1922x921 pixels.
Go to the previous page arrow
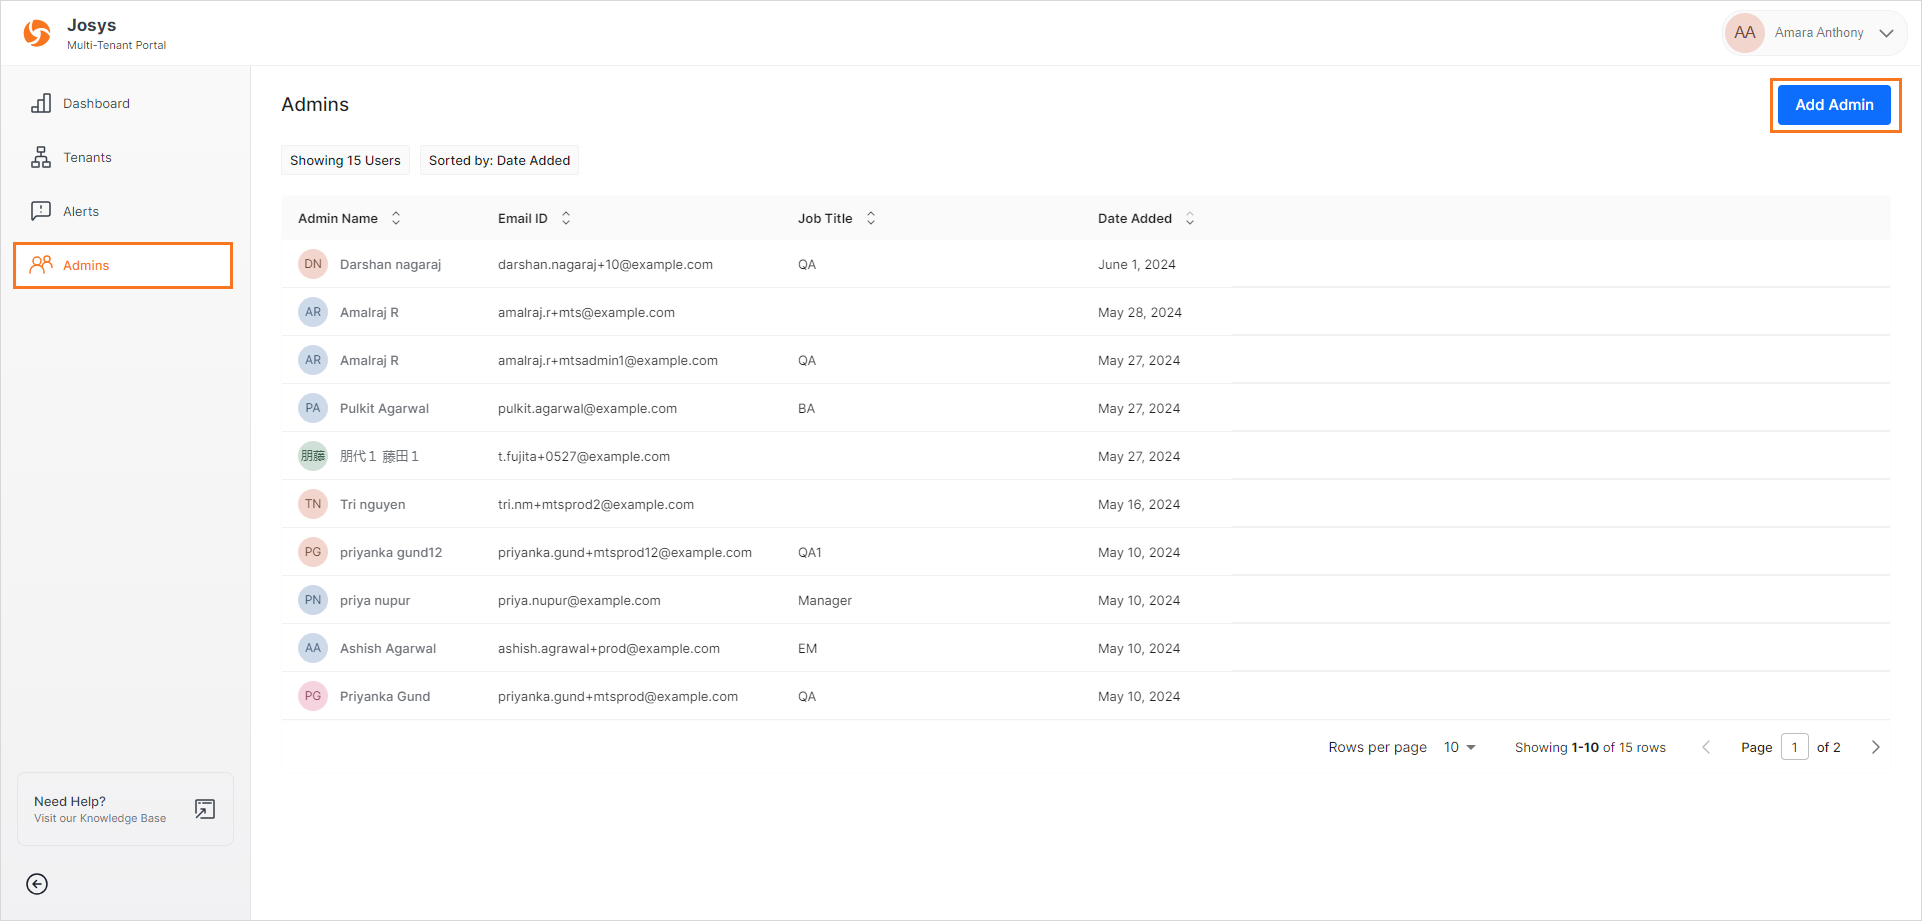pyautogui.click(x=1706, y=747)
